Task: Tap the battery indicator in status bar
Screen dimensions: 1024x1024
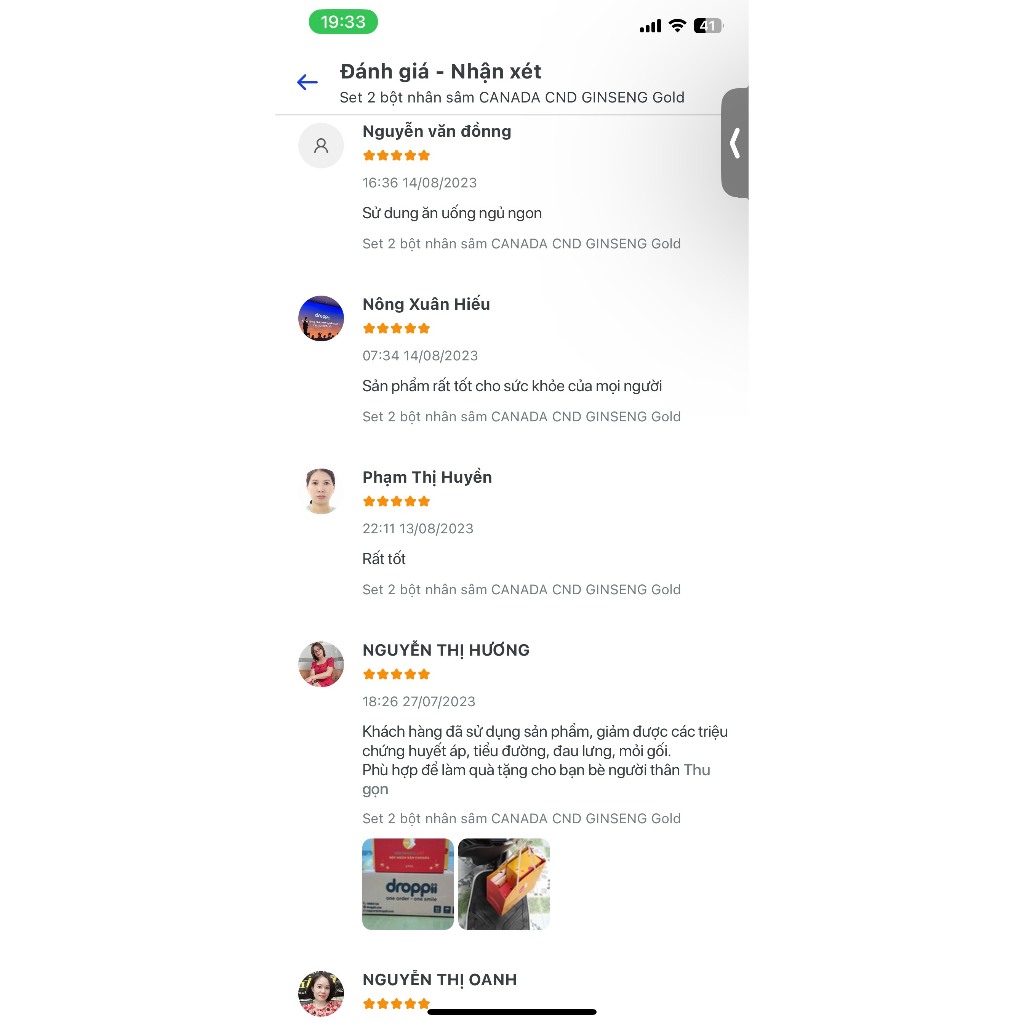Action: [709, 25]
